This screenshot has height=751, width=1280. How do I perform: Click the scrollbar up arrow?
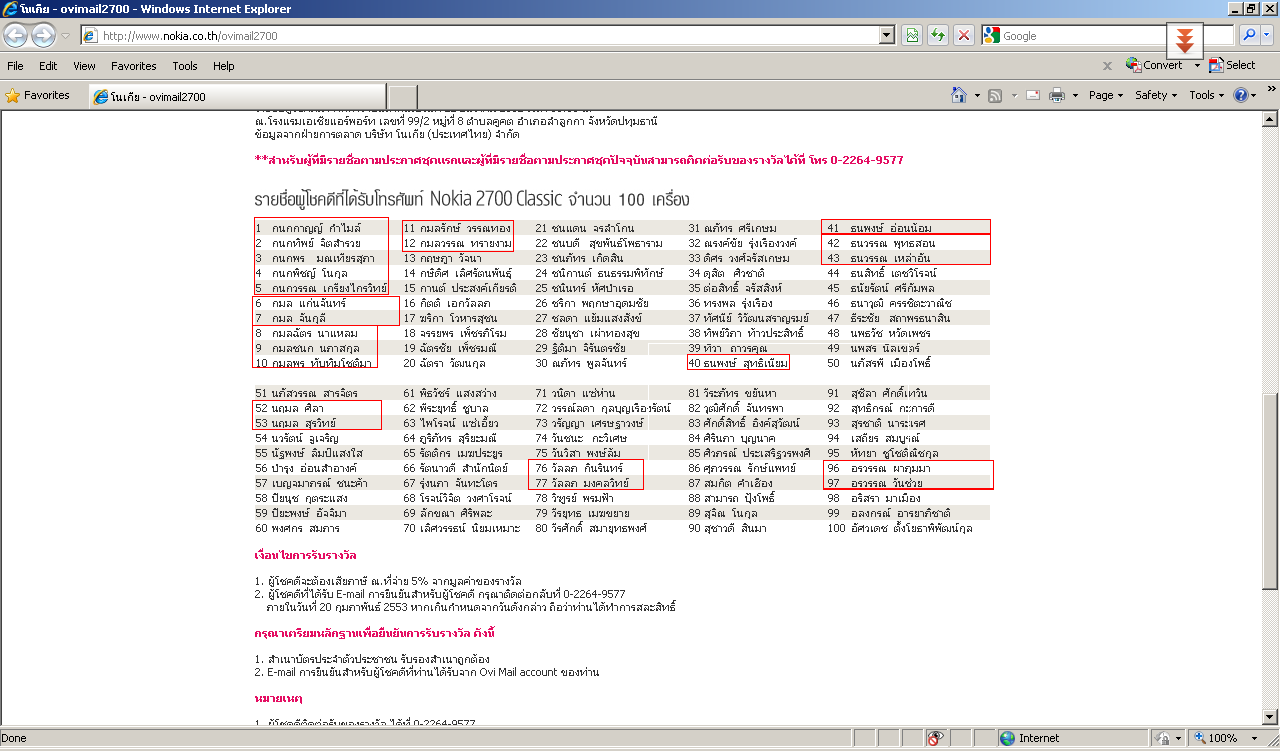point(1271,119)
